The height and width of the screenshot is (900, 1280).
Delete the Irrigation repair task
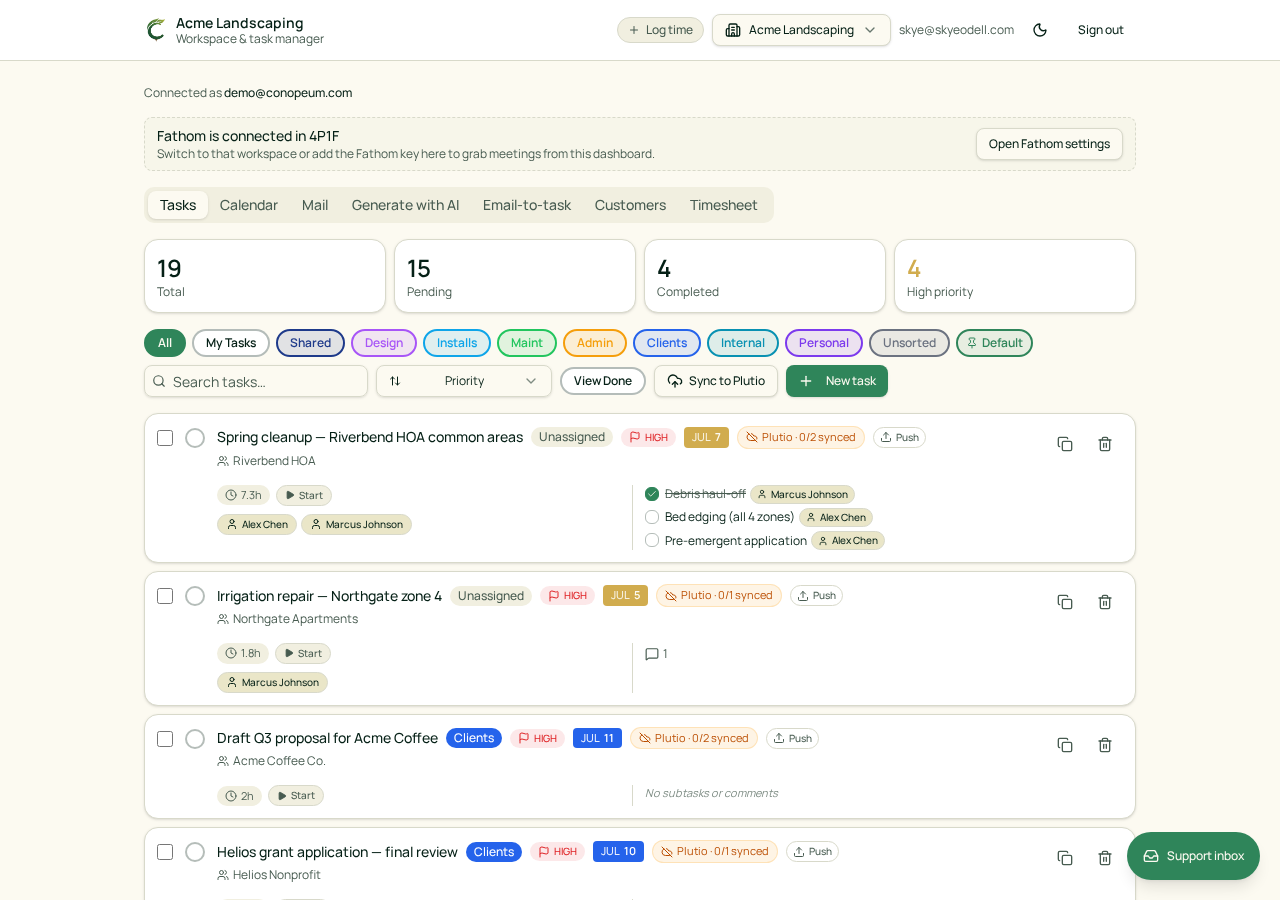click(1105, 602)
